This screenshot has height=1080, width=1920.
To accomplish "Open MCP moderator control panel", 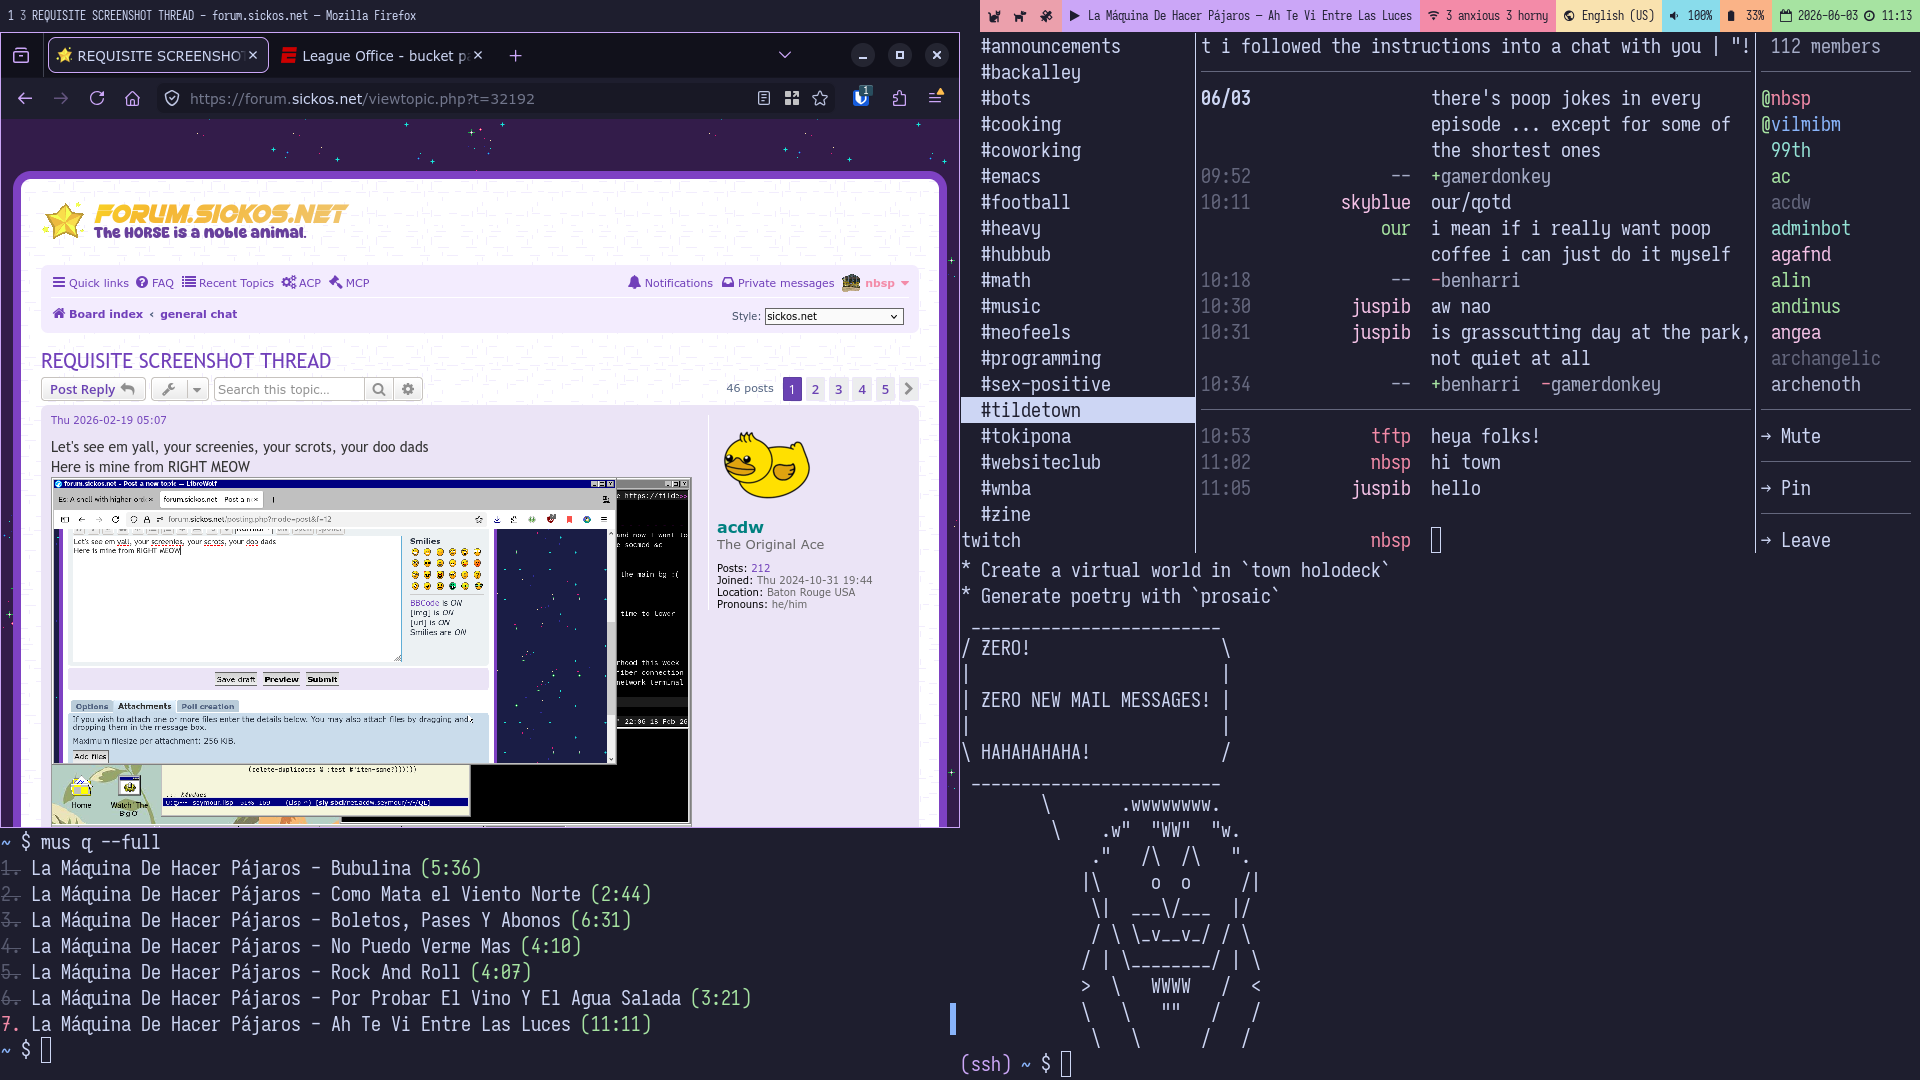I will point(349,283).
